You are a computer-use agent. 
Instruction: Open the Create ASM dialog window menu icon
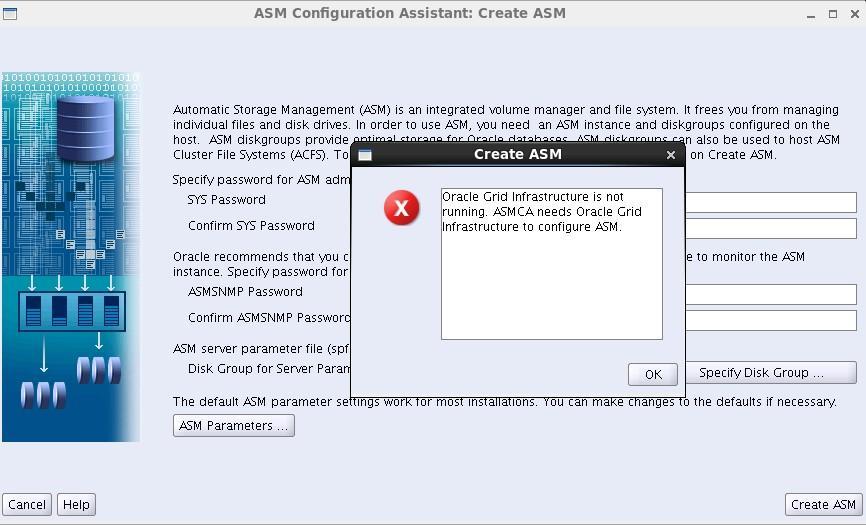(x=365, y=155)
